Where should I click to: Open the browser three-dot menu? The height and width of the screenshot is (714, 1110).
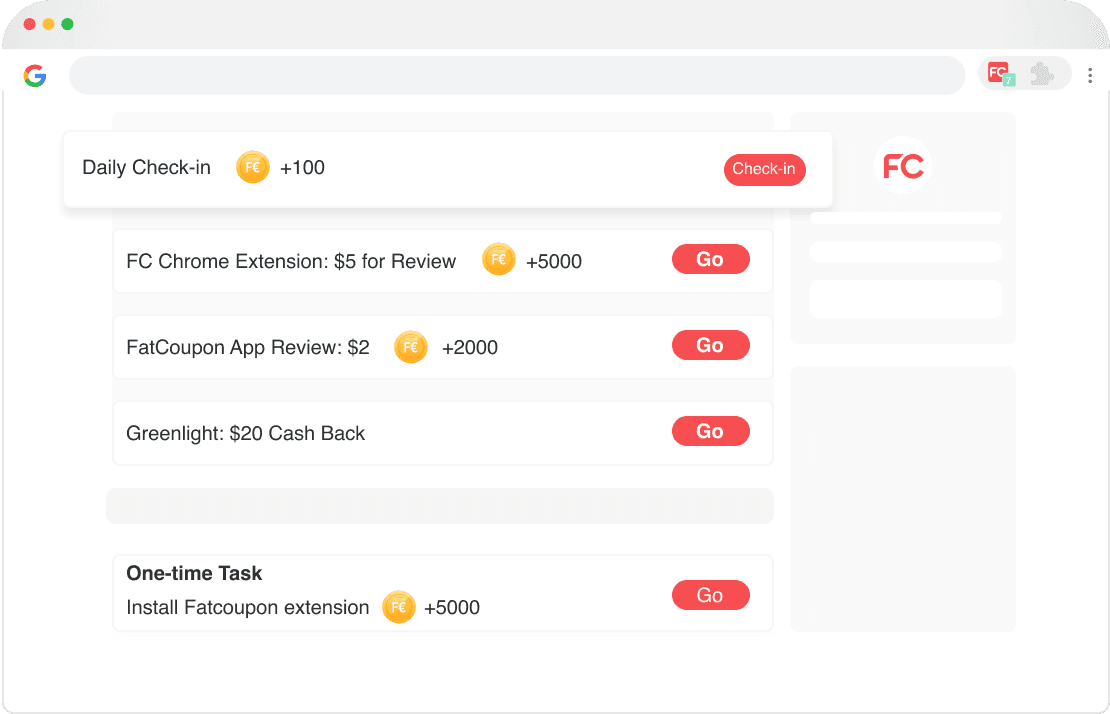1090,75
